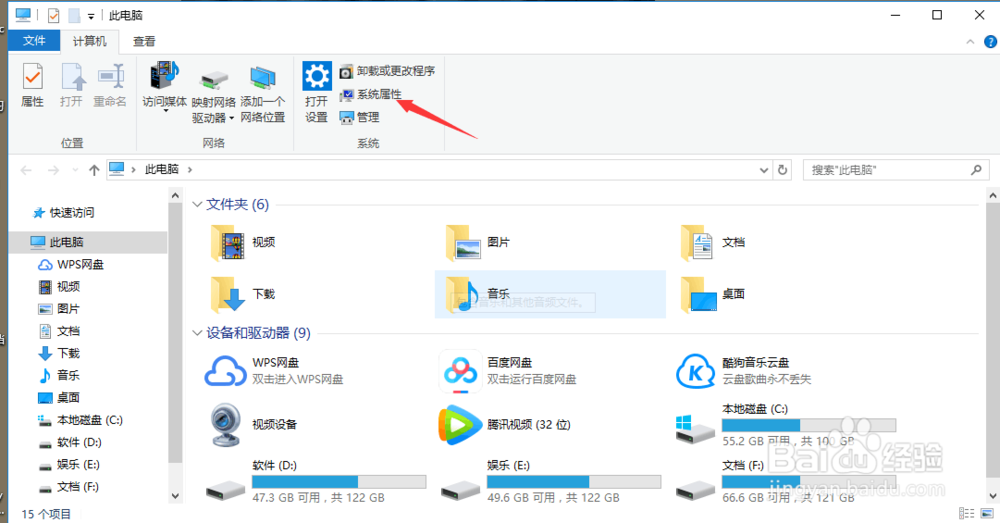This screenshot has height=523, width=1000.
Task: Select the 腾讯视频 (32 位) icon
Action: (x=460, y=425)
